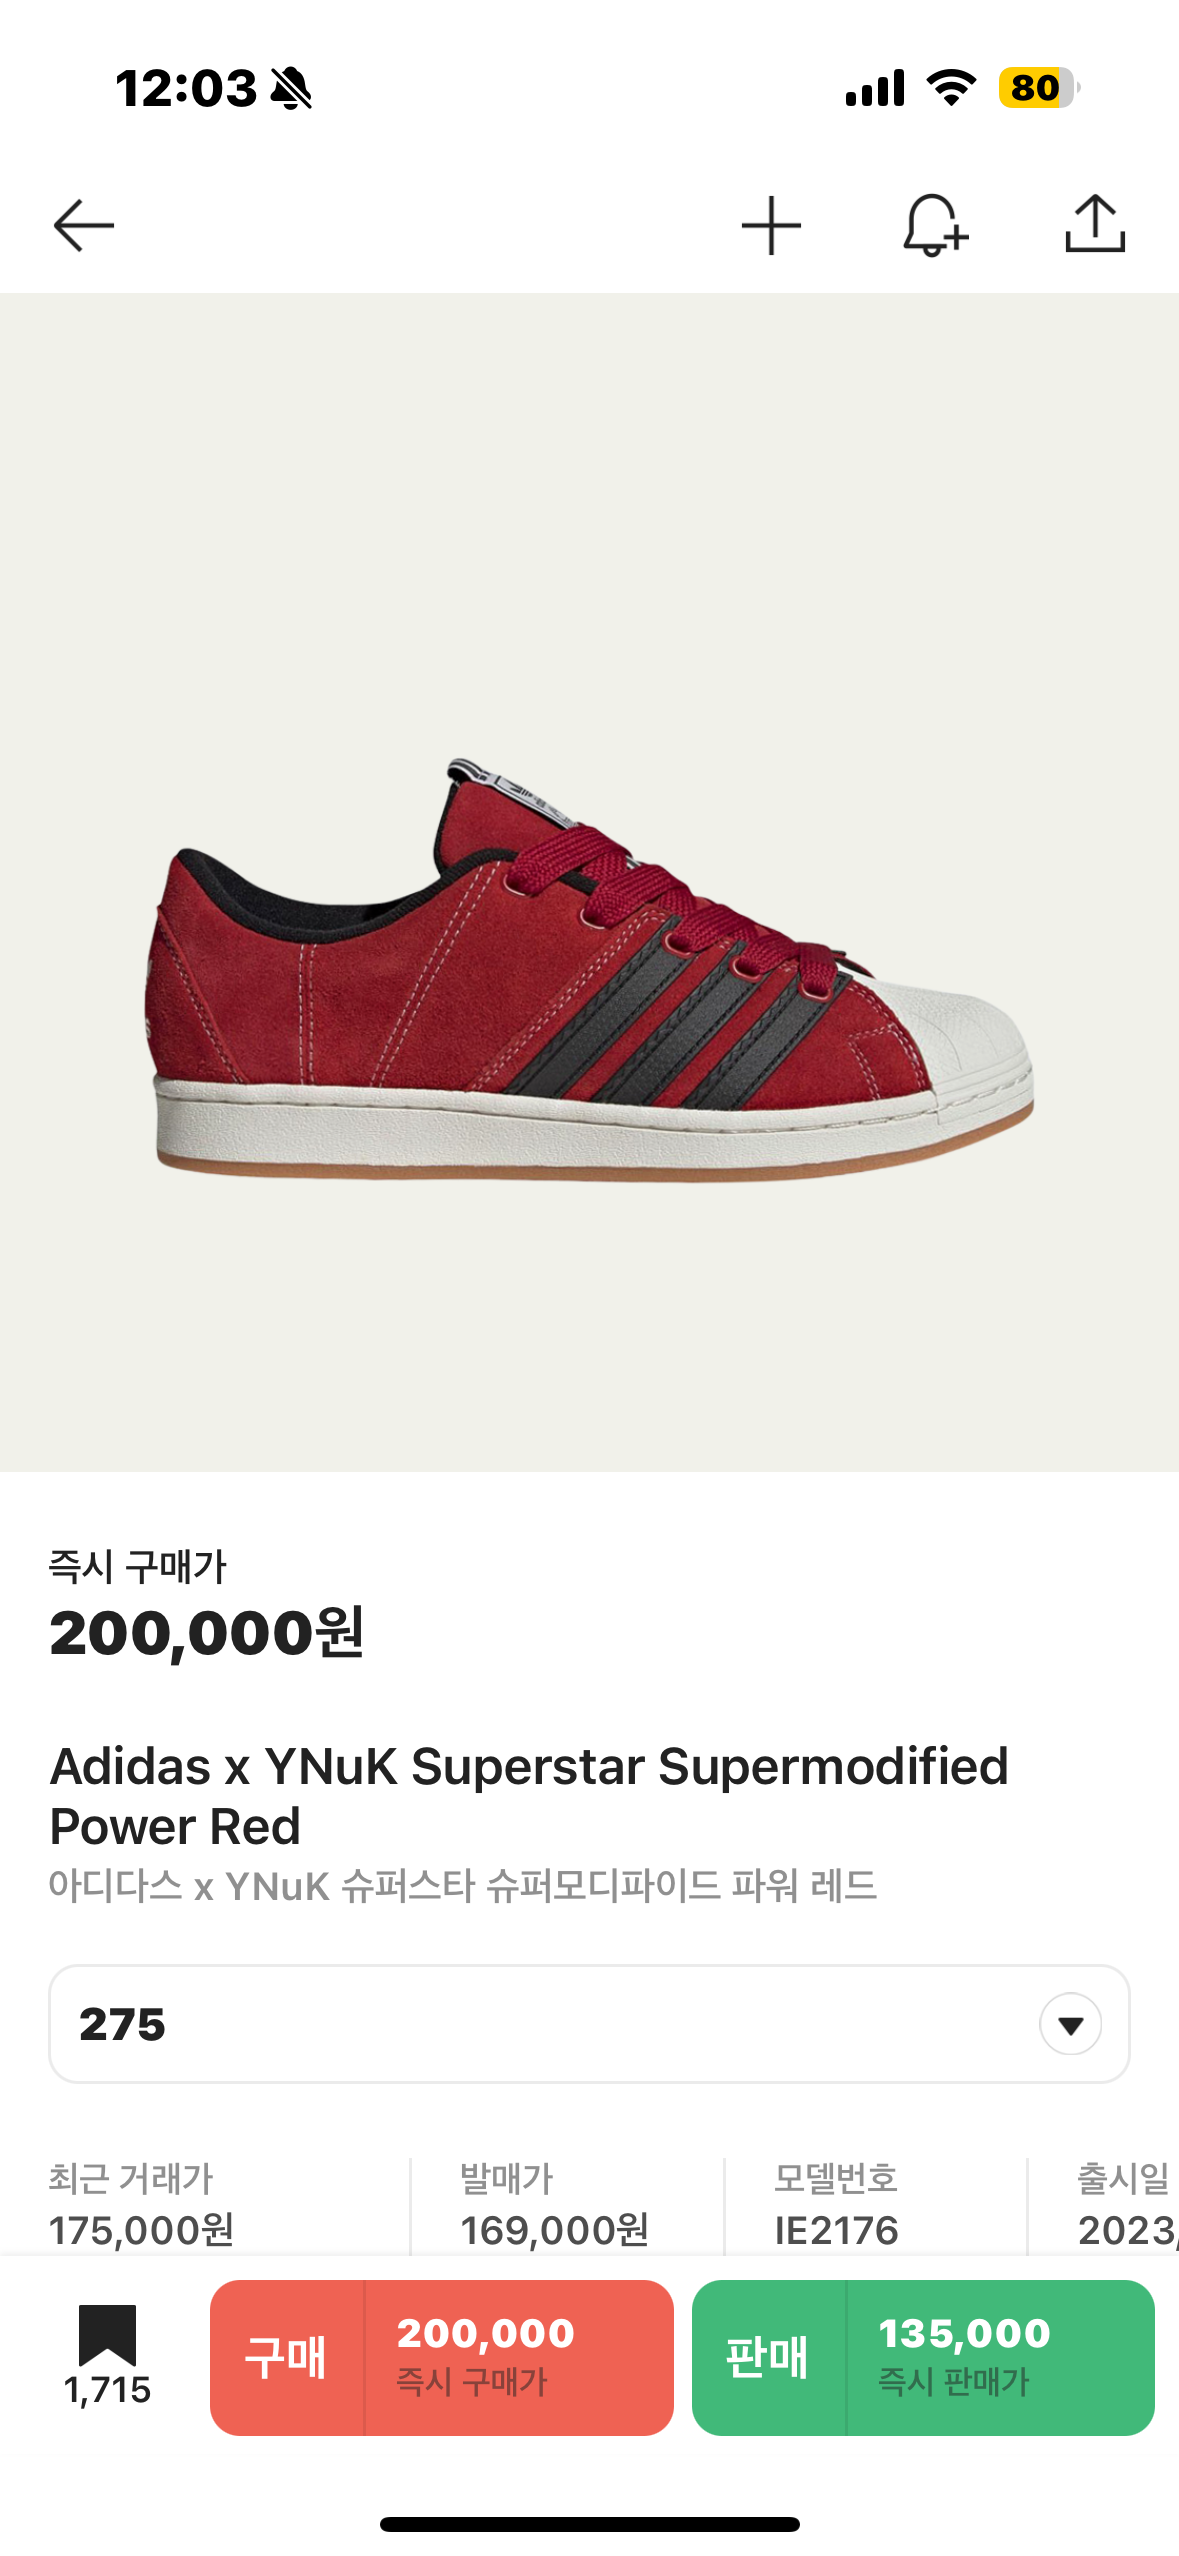Tap the red 구매 buy button
1179x2556 pixels.
pos(287,2357)
